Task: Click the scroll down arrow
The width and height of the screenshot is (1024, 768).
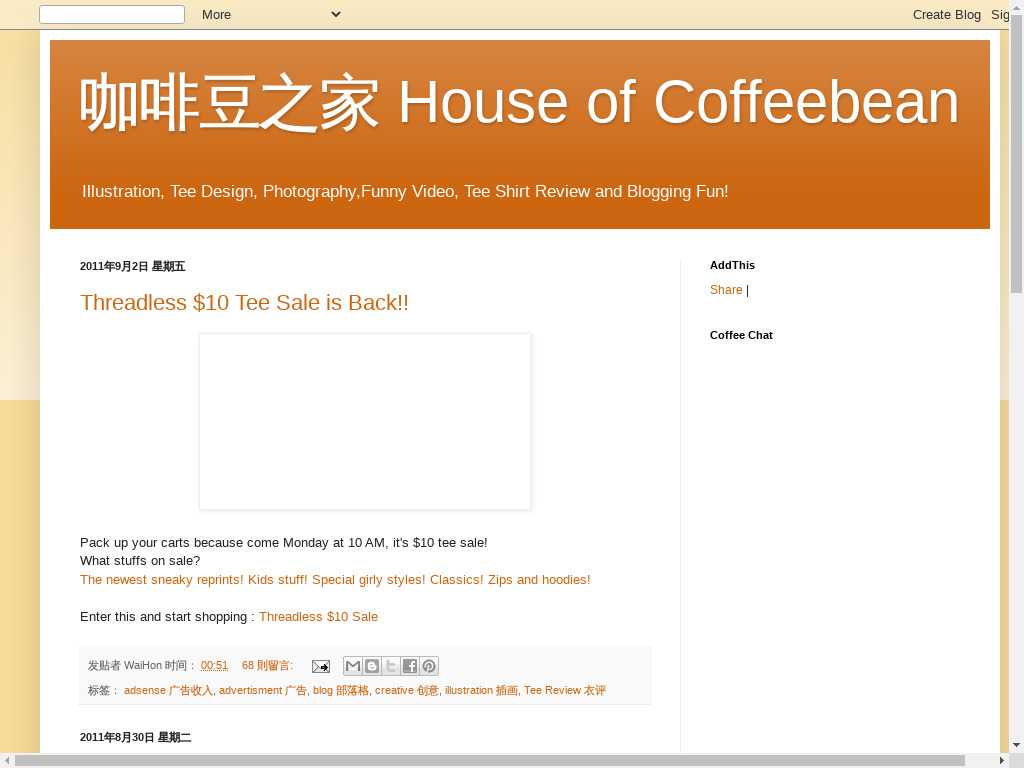Action: (1017, 745)
